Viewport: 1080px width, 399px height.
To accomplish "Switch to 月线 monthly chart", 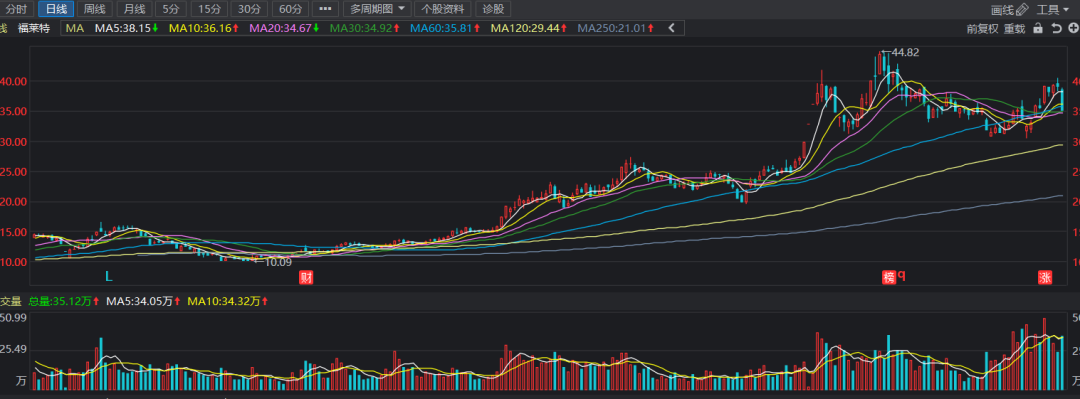I will click(134, 9).
